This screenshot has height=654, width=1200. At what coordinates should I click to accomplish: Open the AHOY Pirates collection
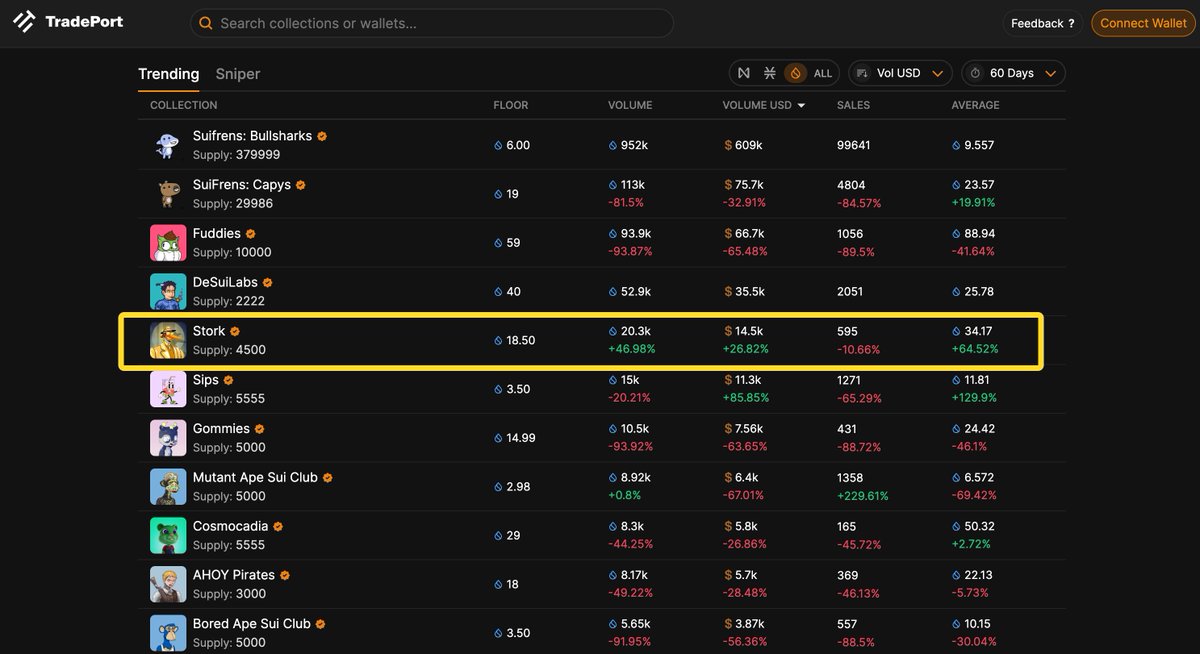(x=234, y=576)
